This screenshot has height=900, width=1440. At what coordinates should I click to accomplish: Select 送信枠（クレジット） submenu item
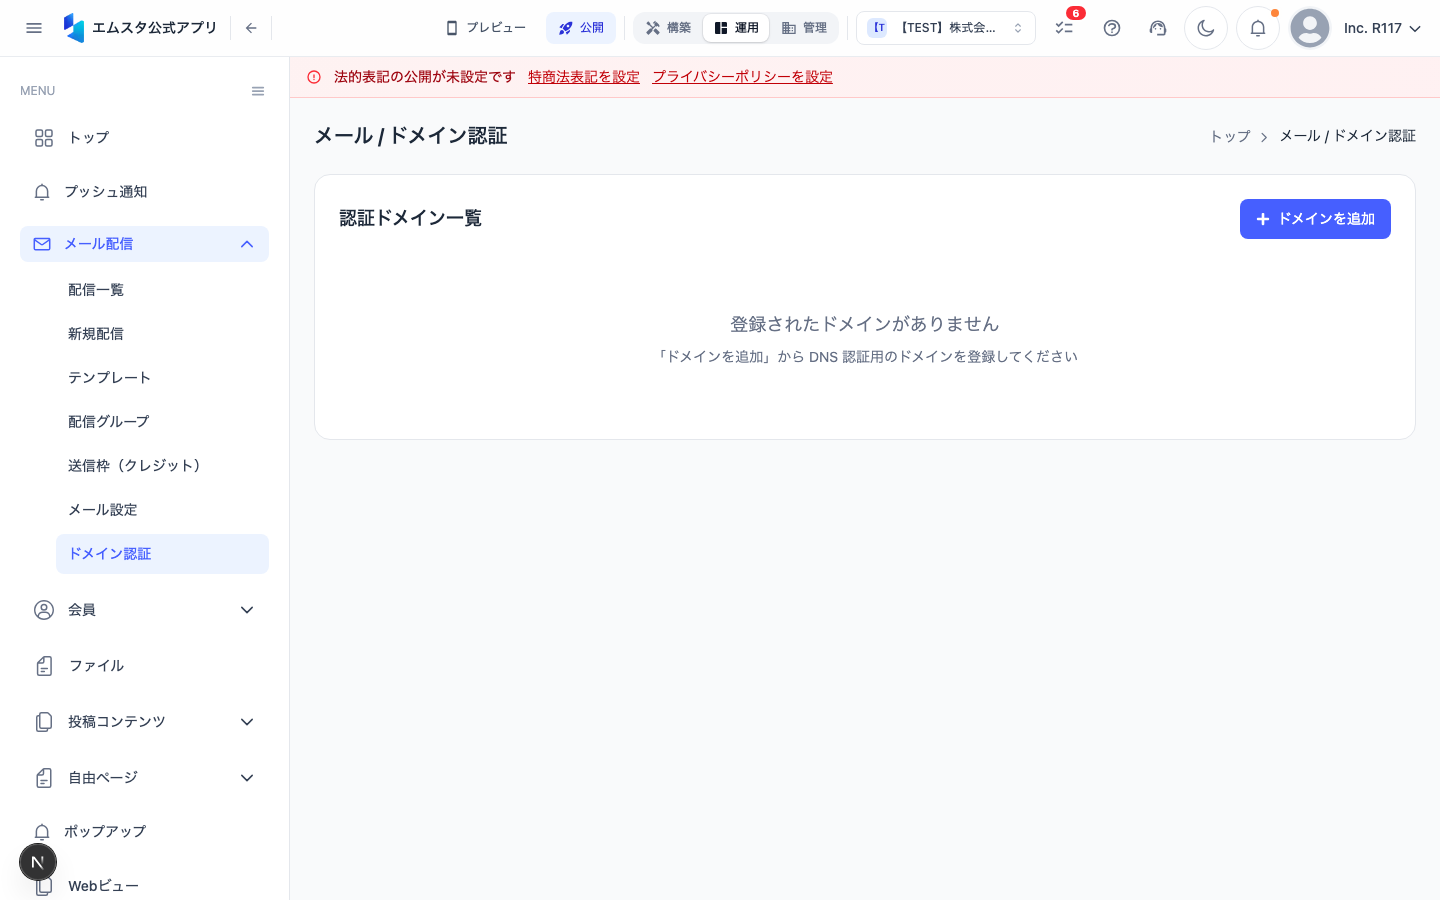[162, 466]
